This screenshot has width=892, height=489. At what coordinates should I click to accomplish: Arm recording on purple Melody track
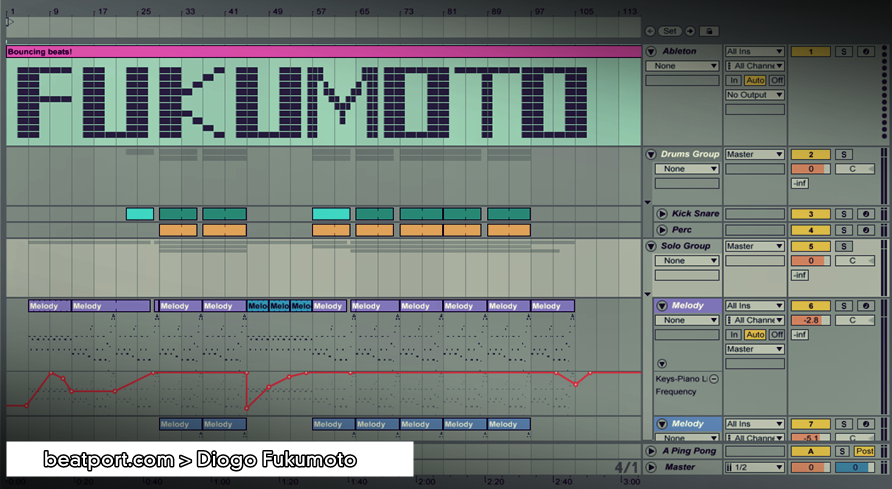(866, 306)
